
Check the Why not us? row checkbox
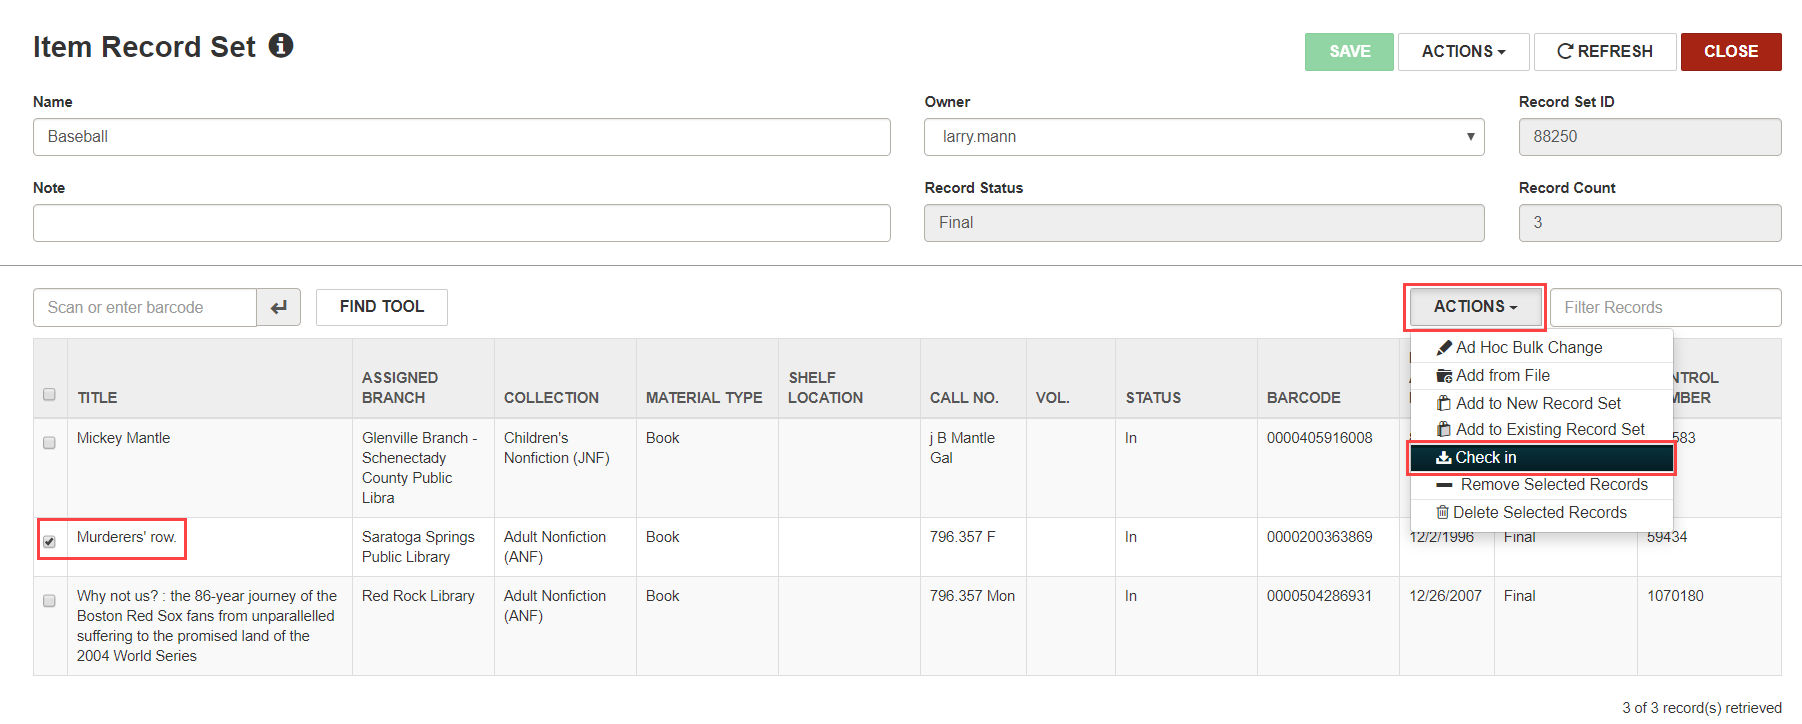(x=49, y=600)
